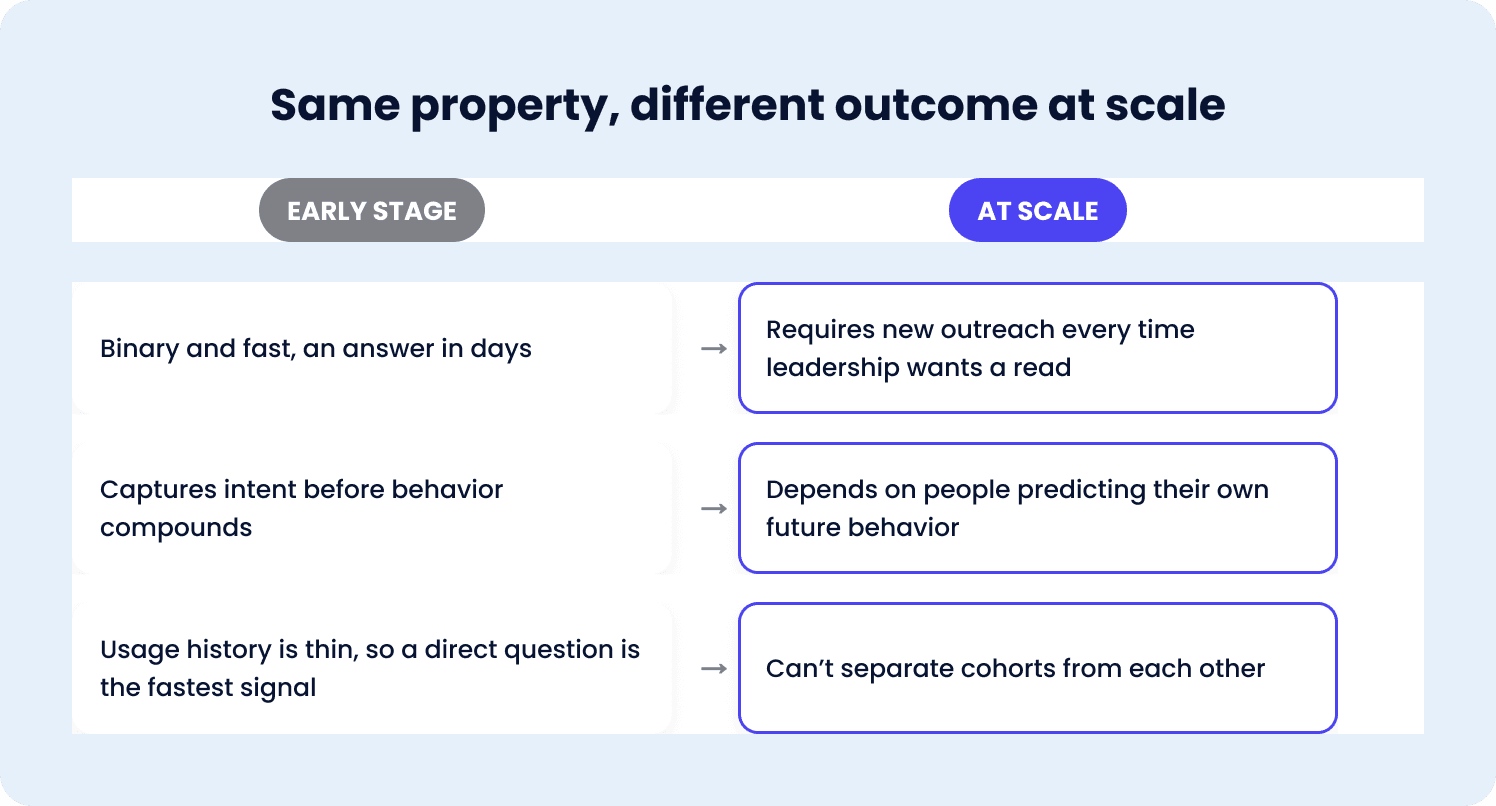Click the words 'the fastest signal'
1496x806 pixels.
tap(208, 687)
